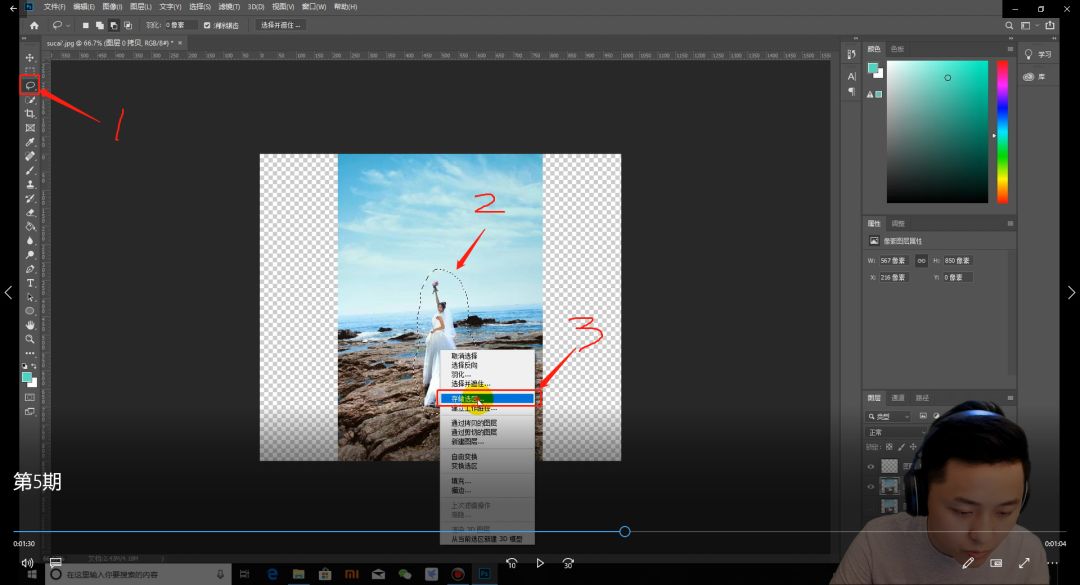Choose Subtract from Selection mode icon

point(114,25)
